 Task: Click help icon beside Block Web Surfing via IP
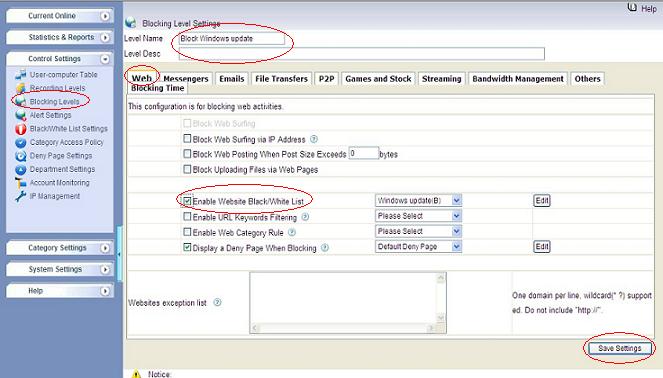pos(314,139)
